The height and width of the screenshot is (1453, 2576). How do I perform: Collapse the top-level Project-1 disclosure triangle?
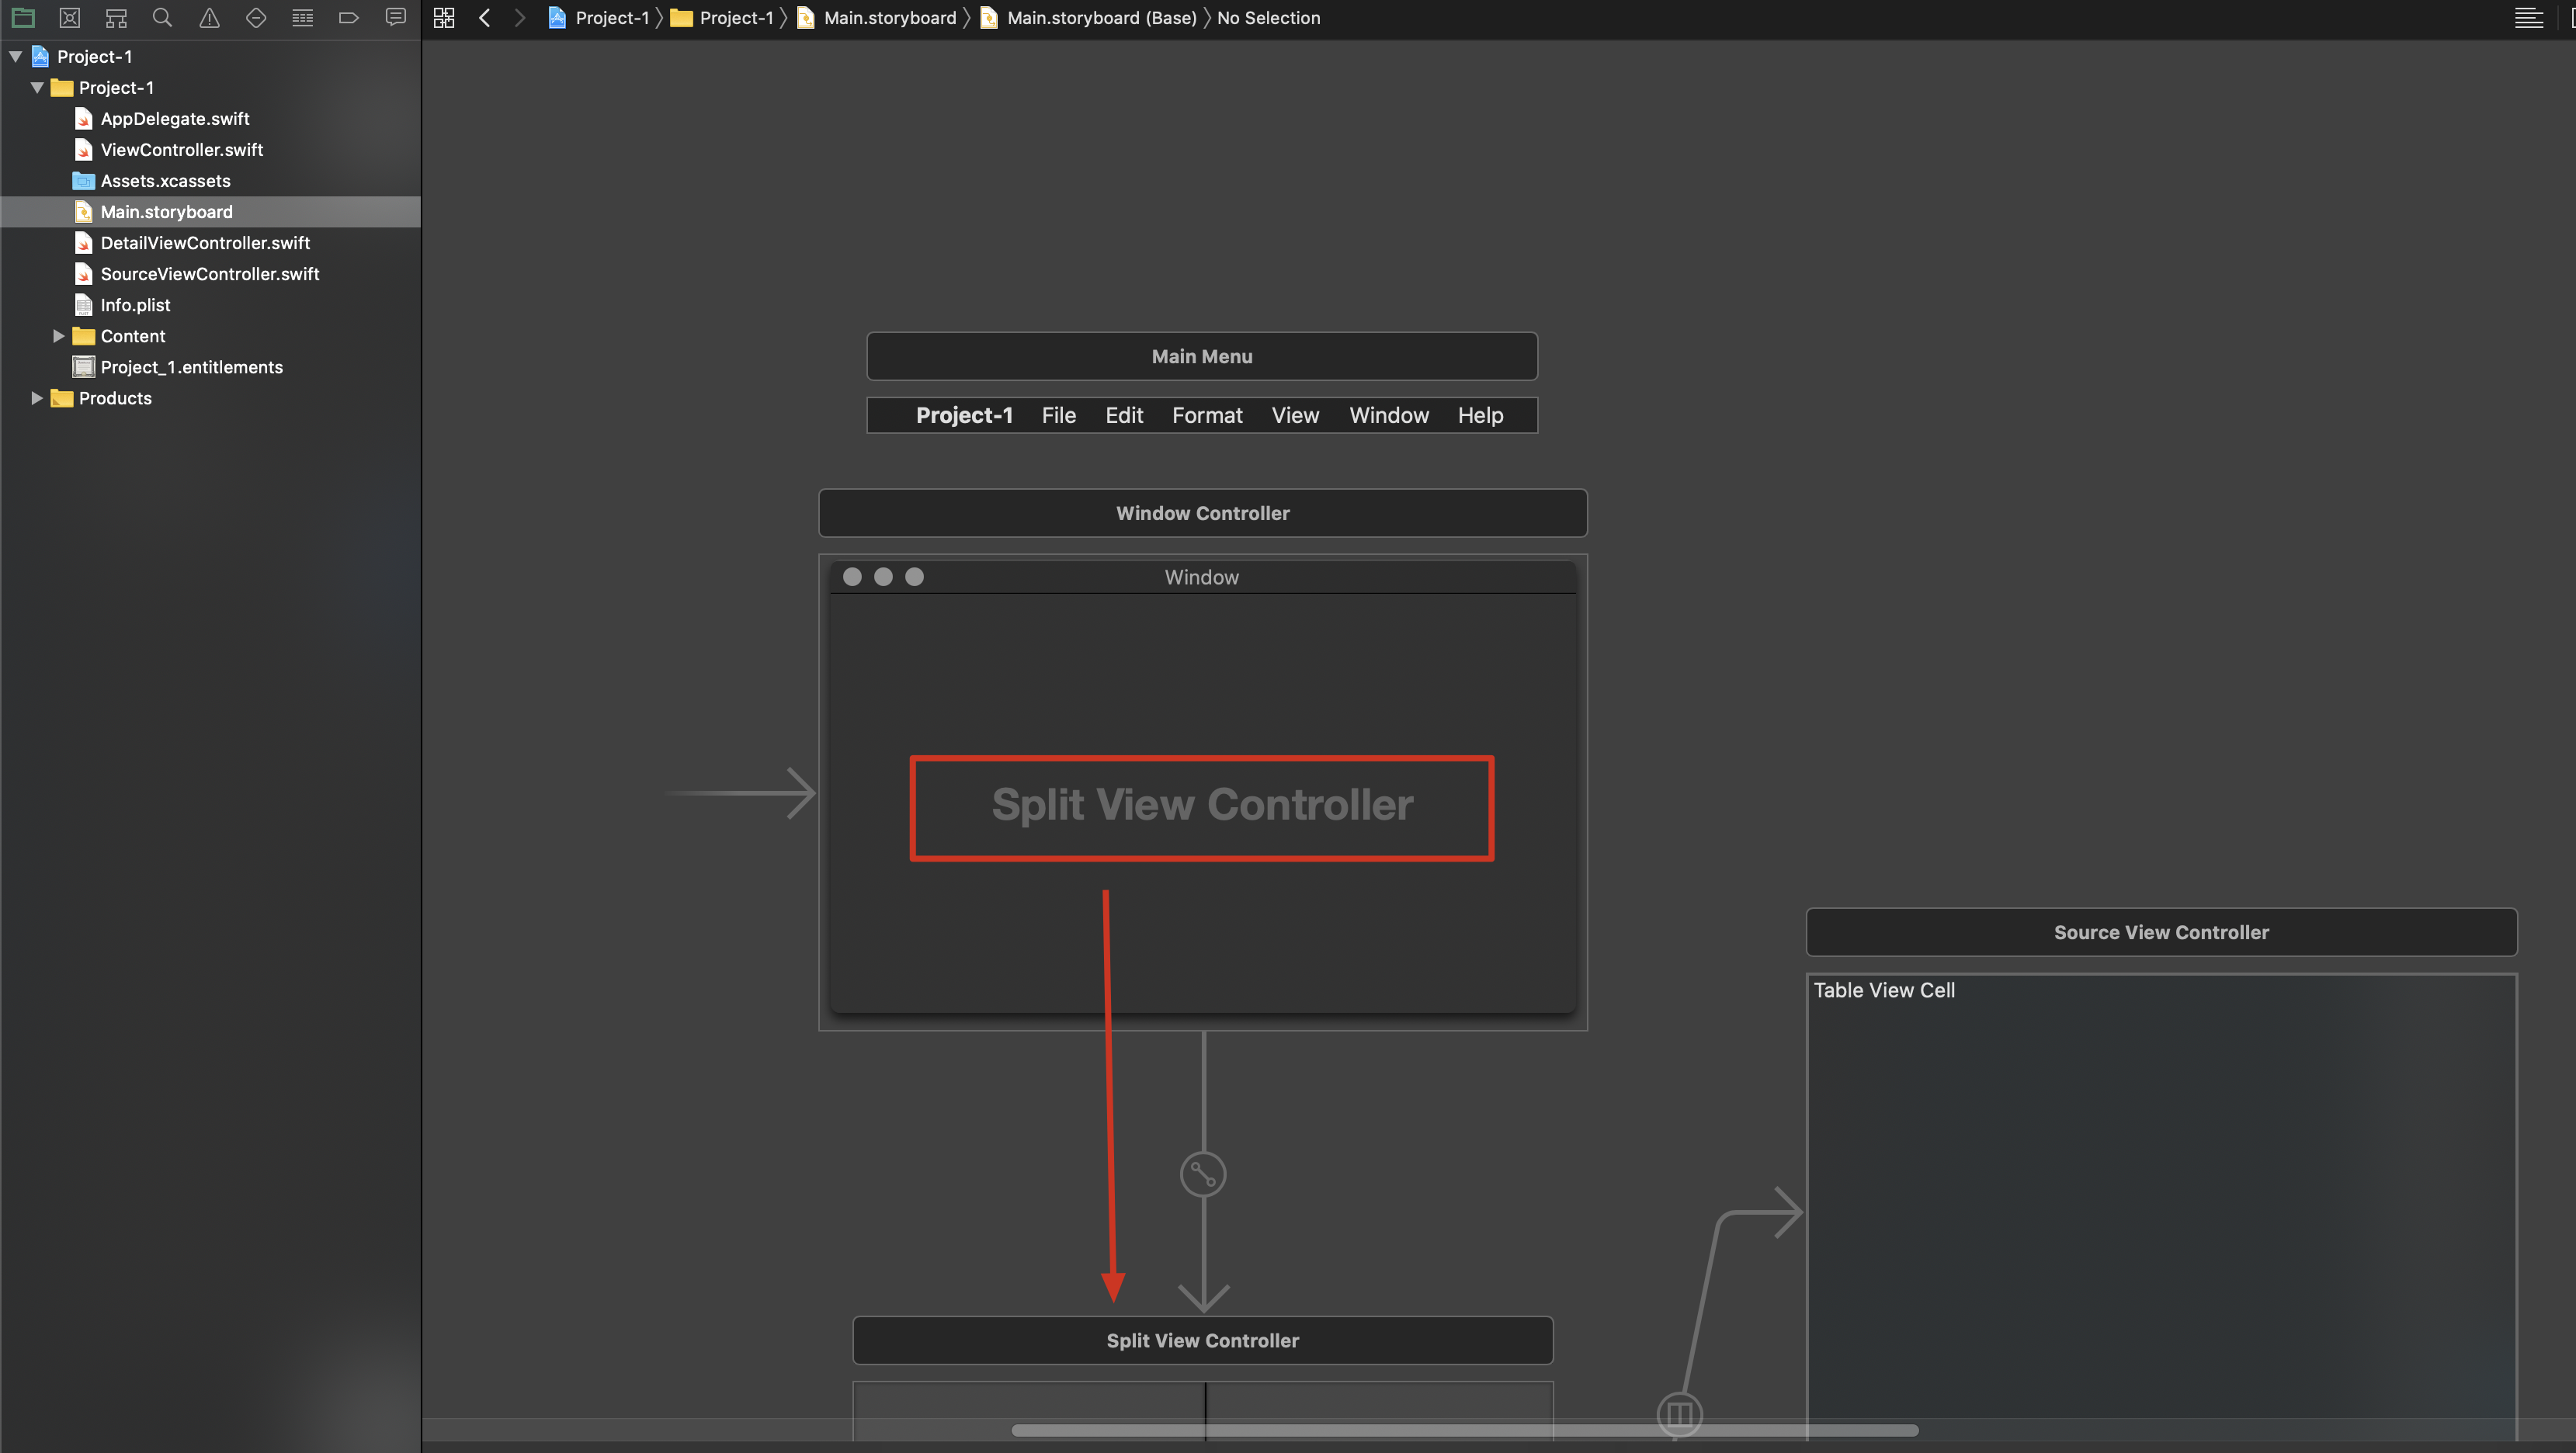(16, 56)
